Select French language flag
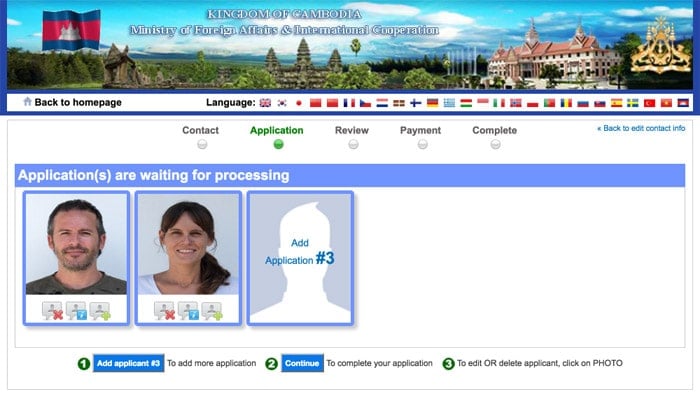This screenshot has height=394, width=700. click(349, 103)
